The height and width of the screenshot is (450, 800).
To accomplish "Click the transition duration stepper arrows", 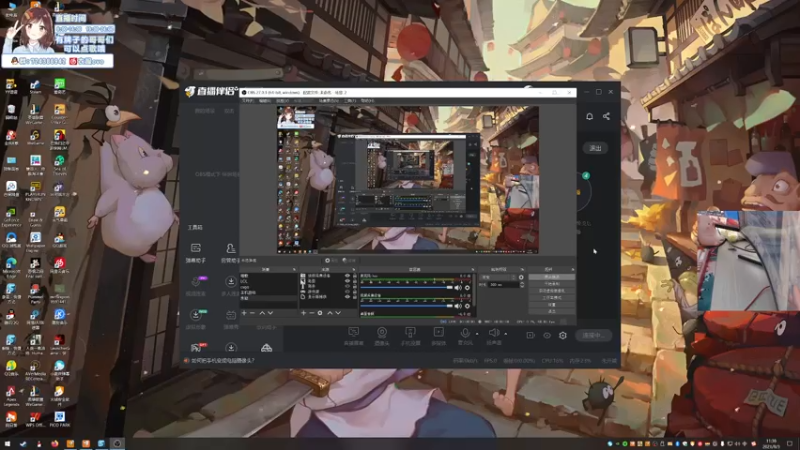I will (x=522, y=285).
